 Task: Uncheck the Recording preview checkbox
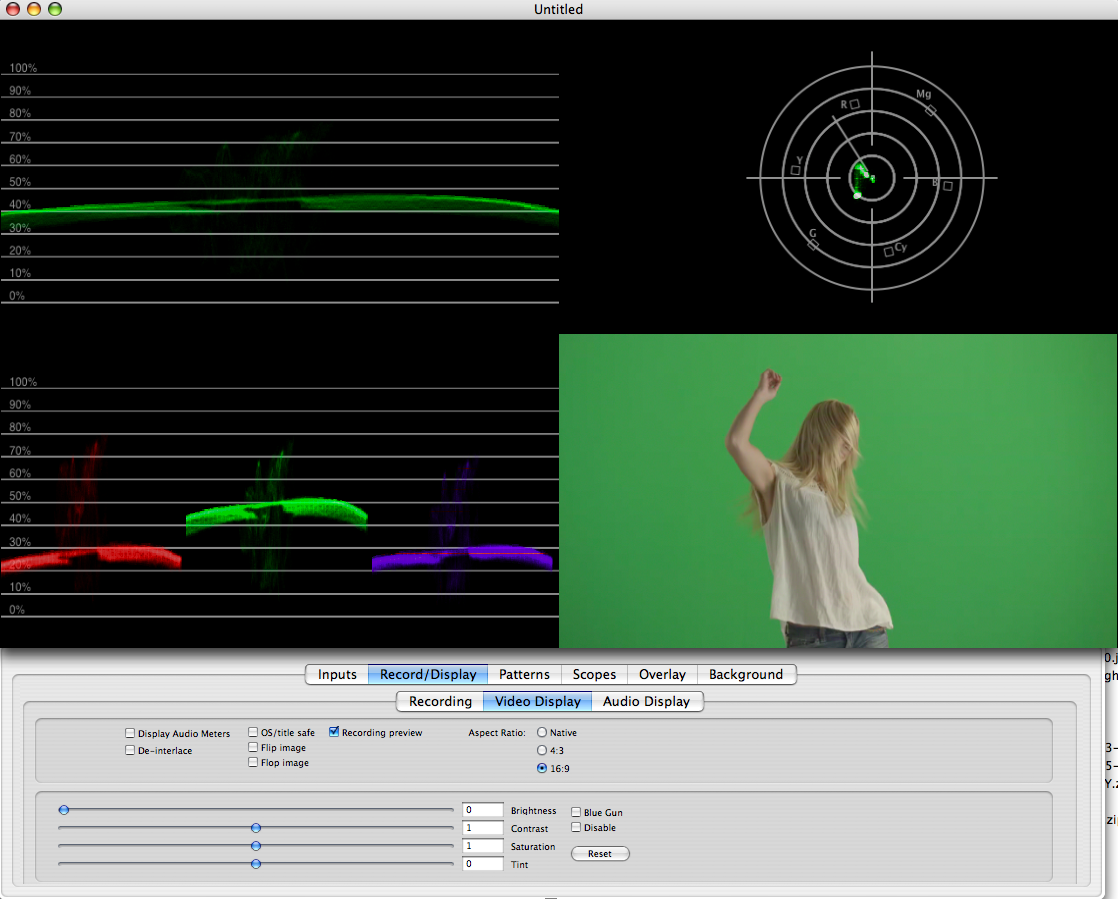point(334,732)
